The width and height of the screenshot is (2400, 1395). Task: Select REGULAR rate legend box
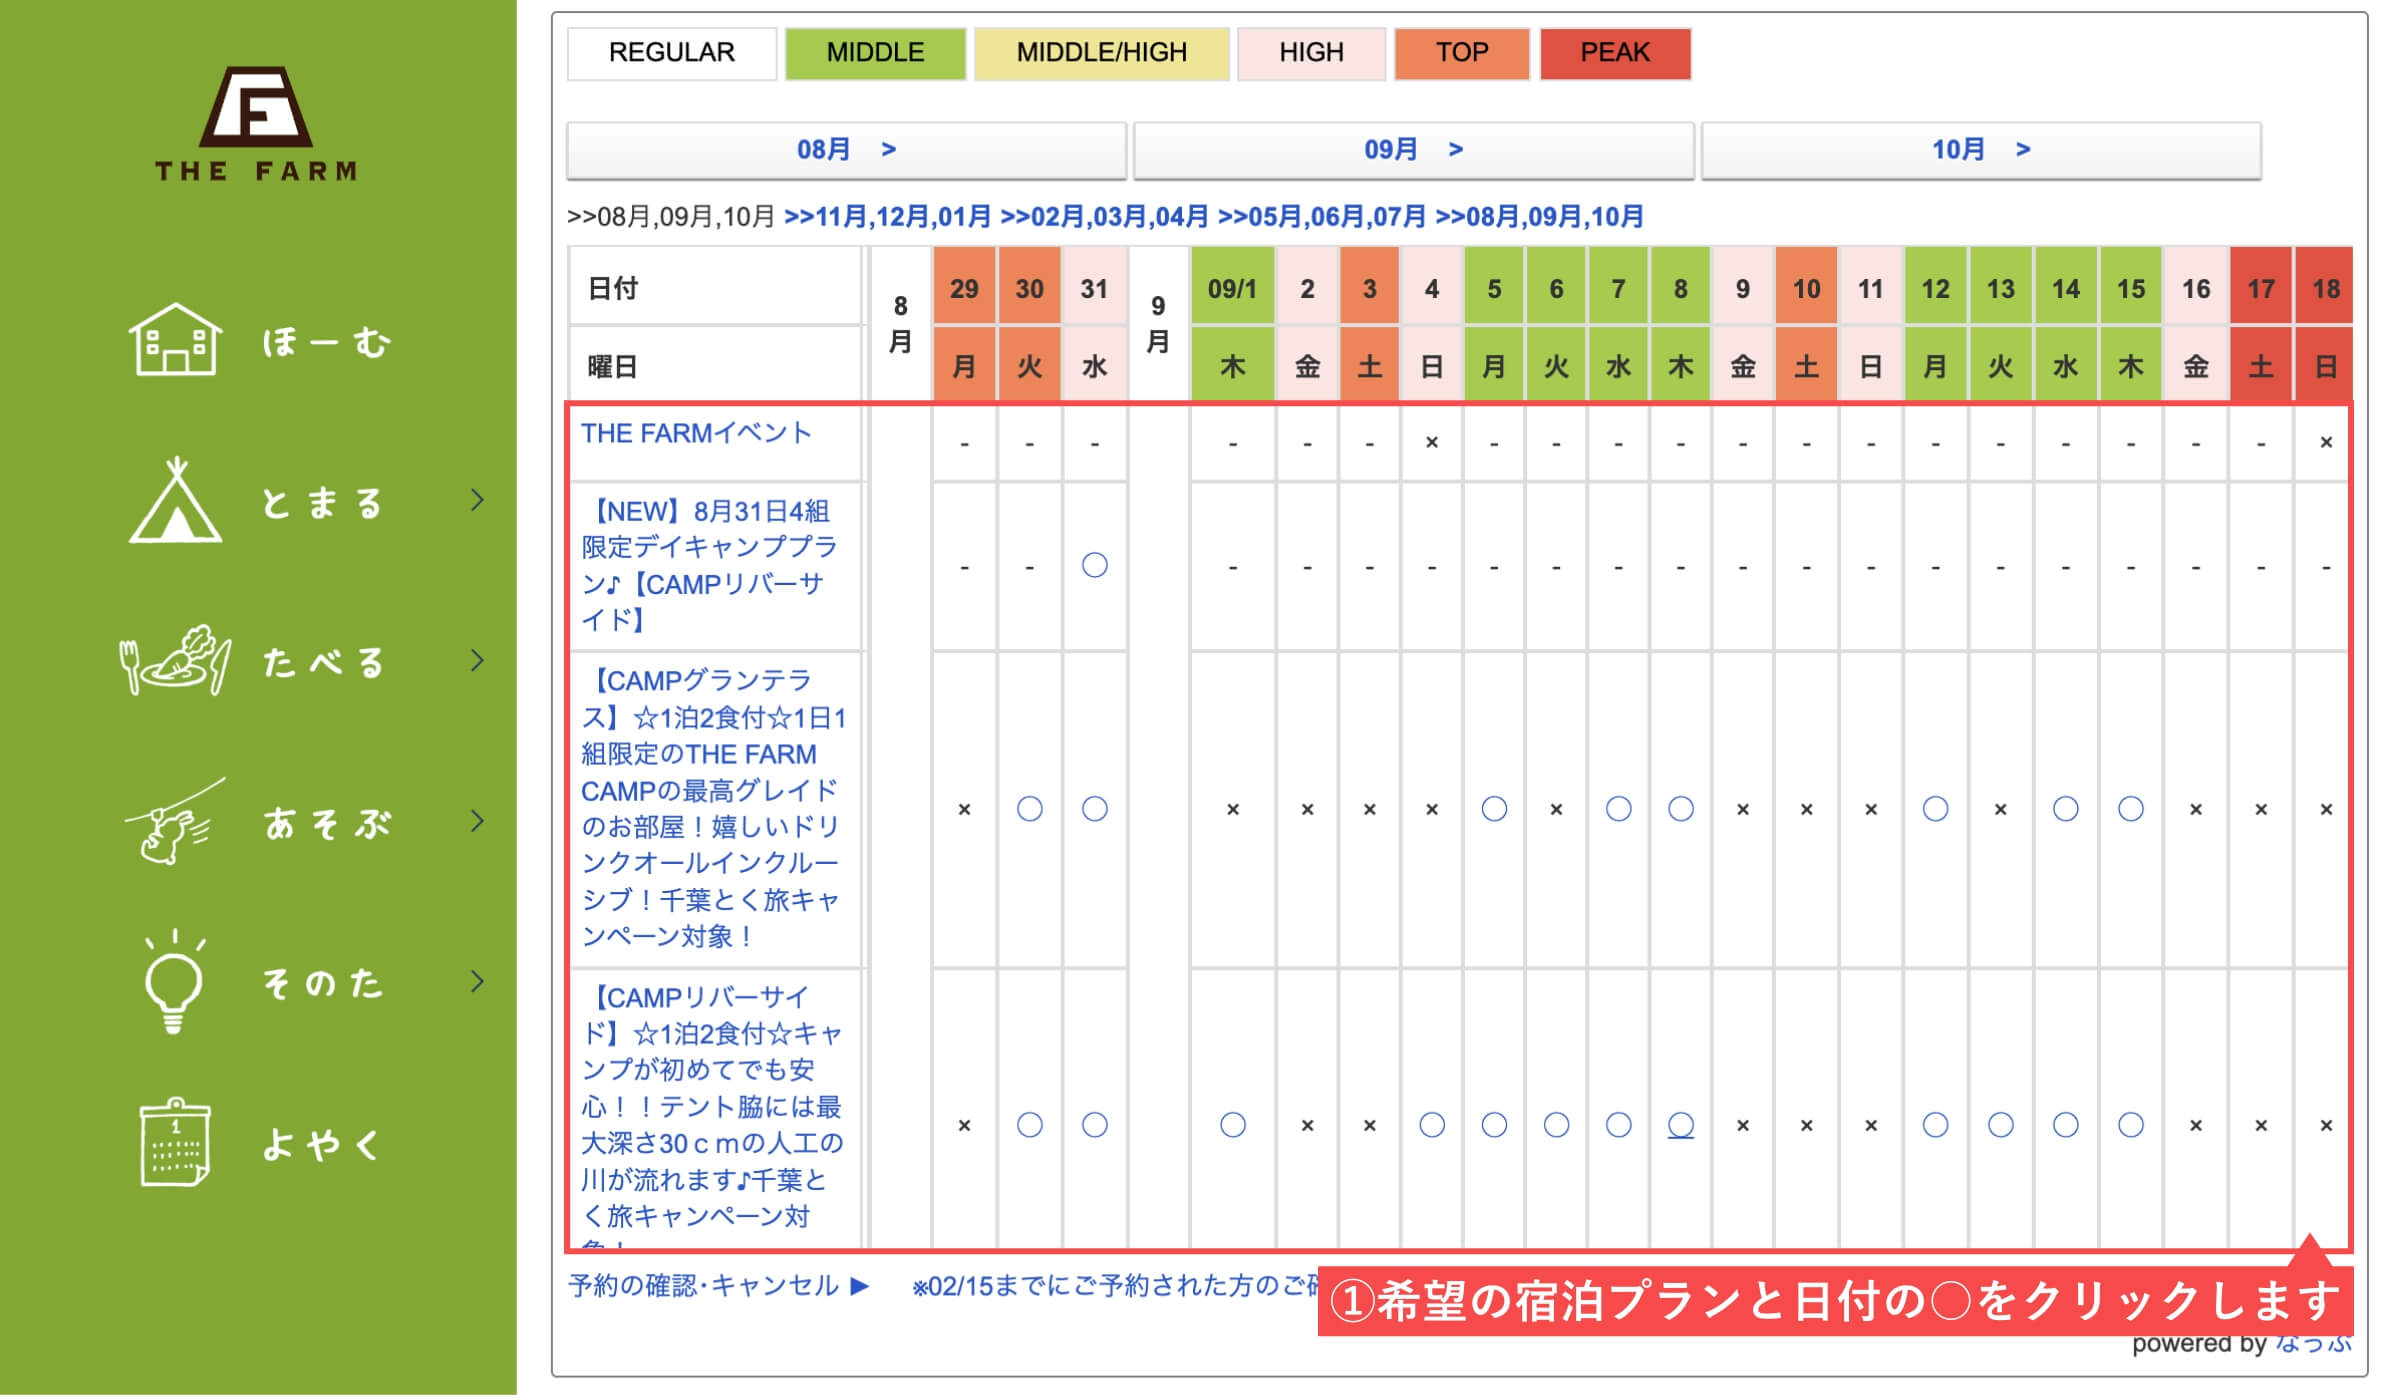[x=671, y=53]
